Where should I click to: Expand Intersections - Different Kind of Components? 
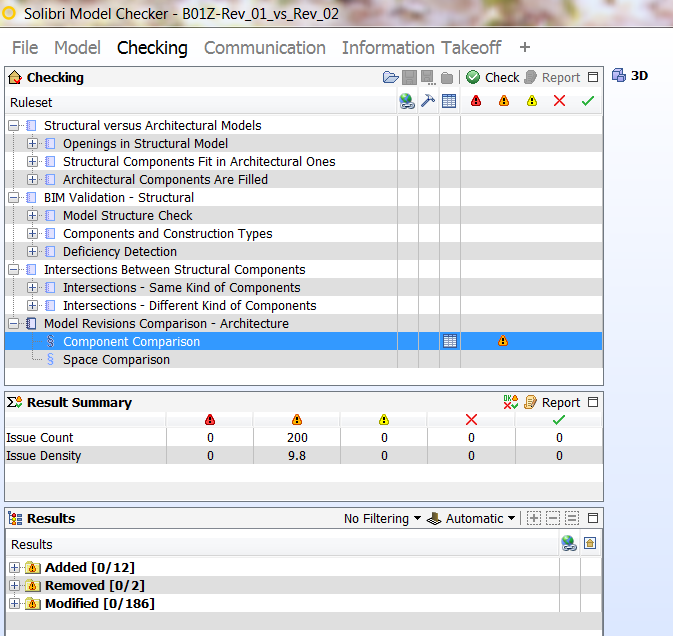32,306
